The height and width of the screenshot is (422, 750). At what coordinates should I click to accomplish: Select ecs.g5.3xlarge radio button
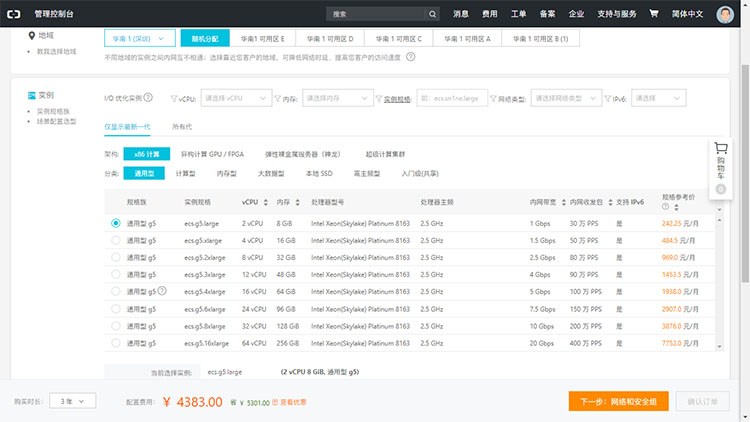point(115,274)
